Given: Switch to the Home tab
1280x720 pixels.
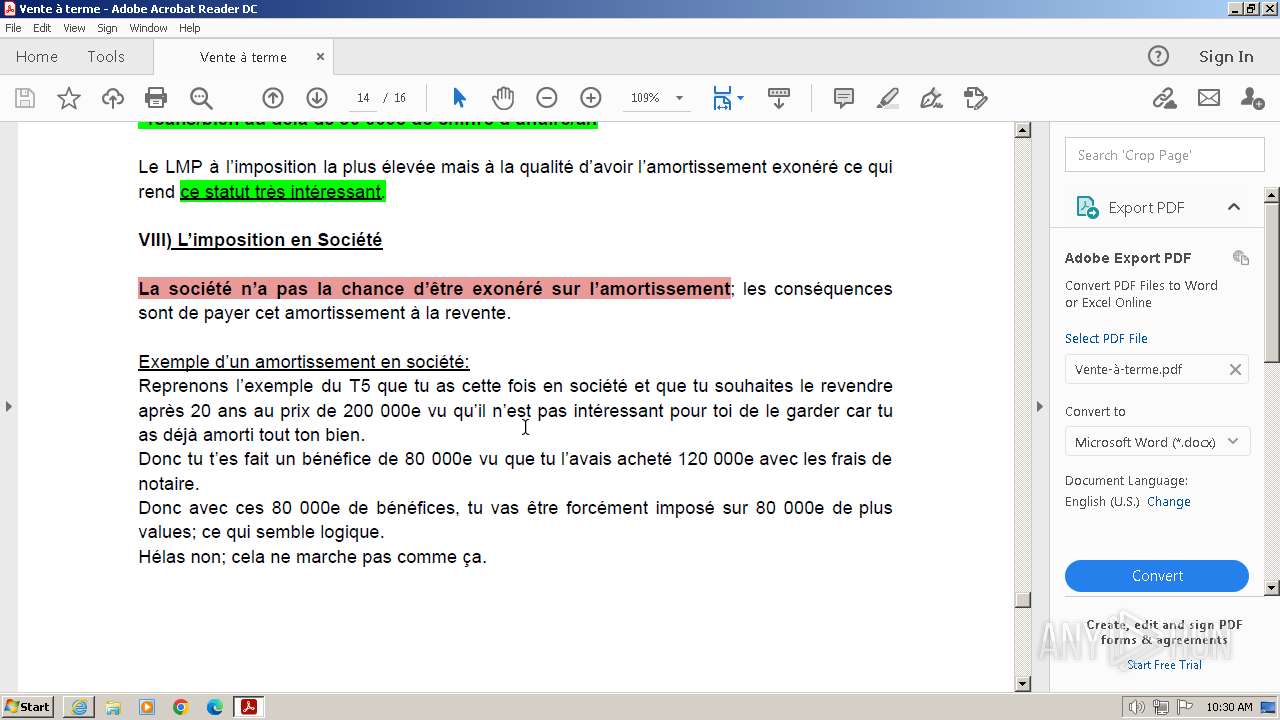Looking at the screenshot, I should [x=37, y=57].
